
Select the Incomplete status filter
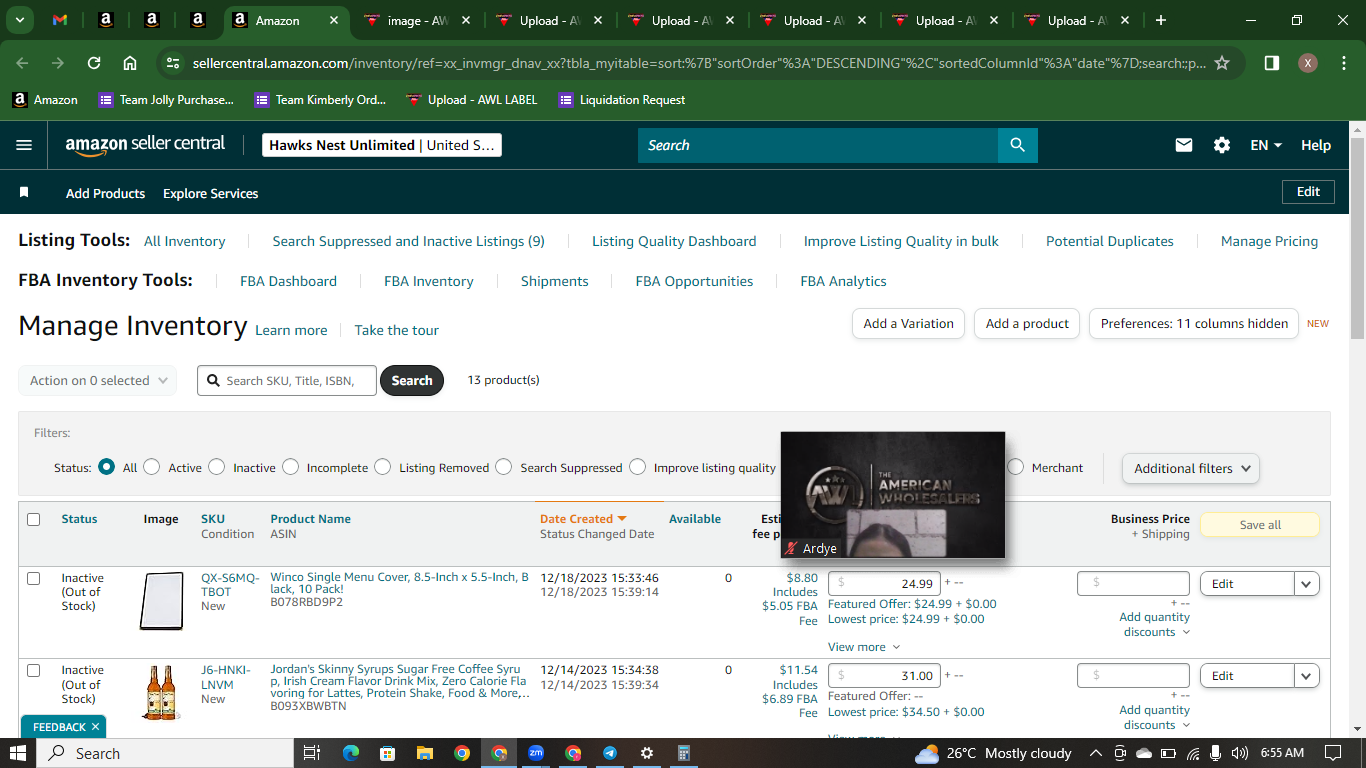(x=291, y=467)
